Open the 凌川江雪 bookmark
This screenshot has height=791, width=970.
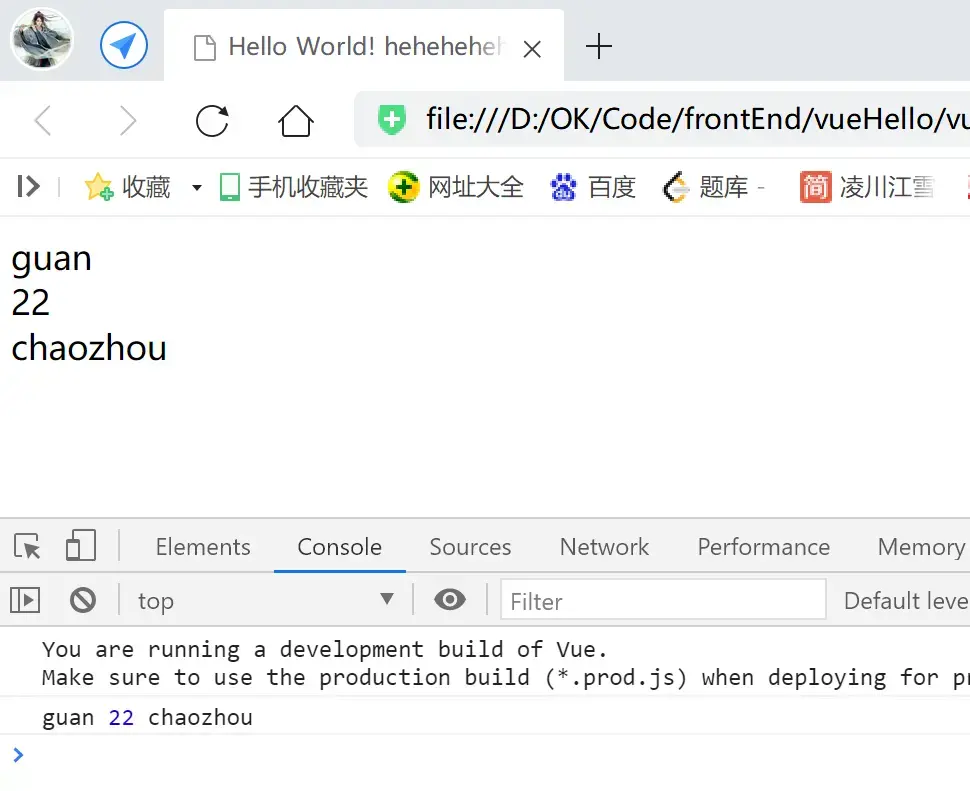coord(867,187)
